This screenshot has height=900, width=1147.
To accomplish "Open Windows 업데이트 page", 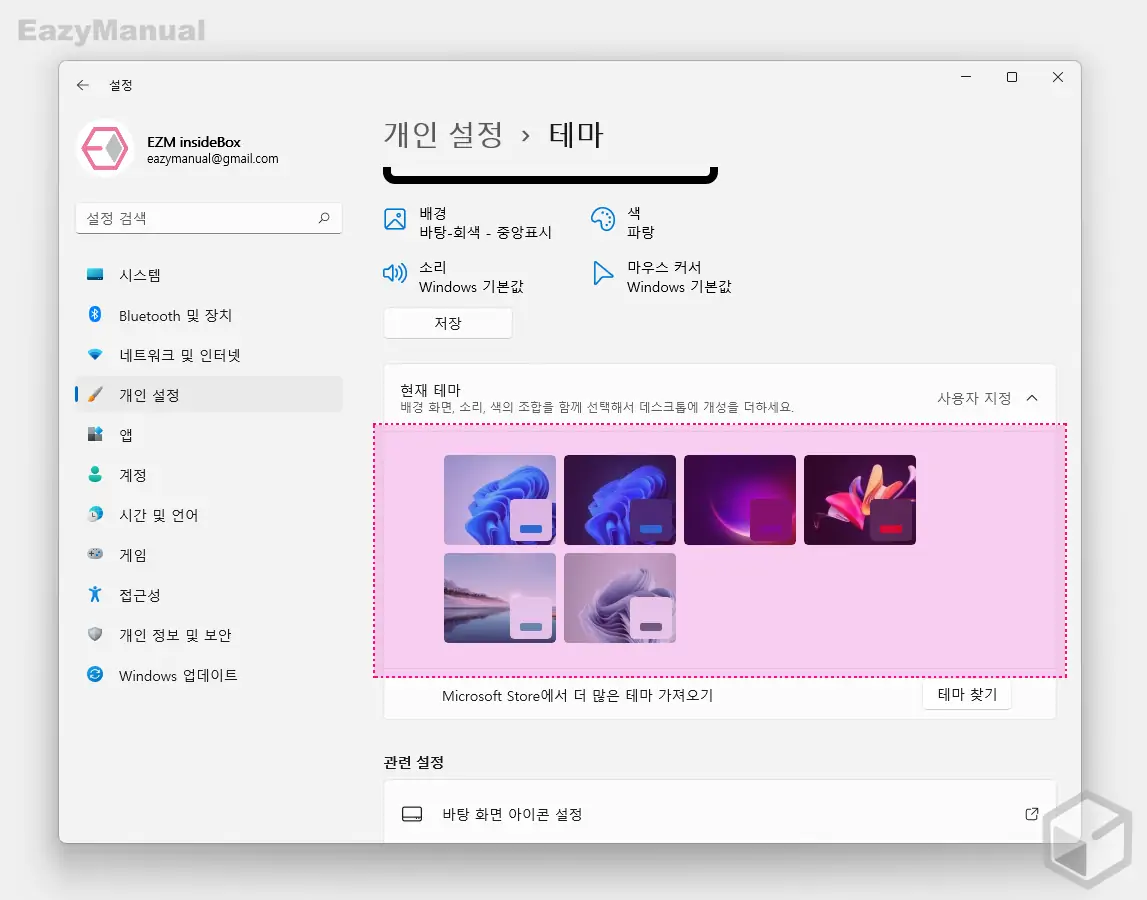I will pyautogui.click(x=208, y=675).
